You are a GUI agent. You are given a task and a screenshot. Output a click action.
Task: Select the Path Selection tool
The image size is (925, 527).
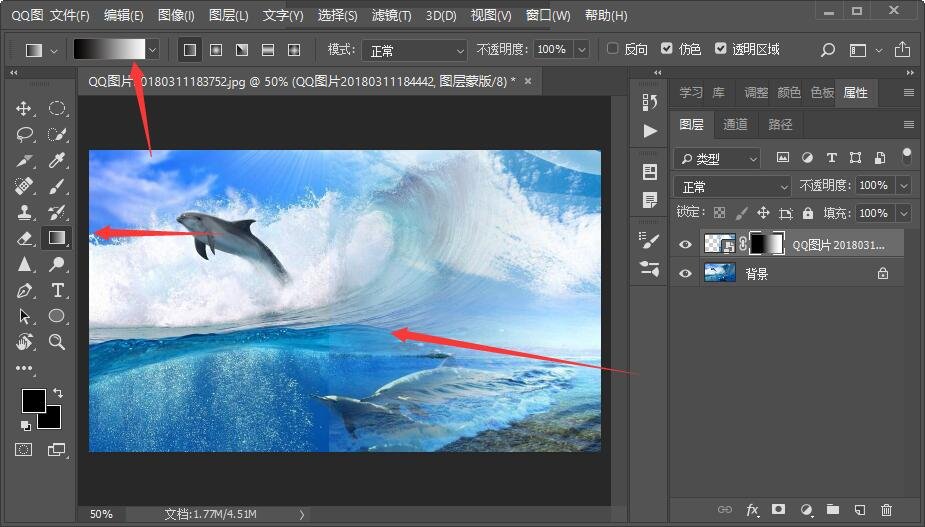pos(24,316)
